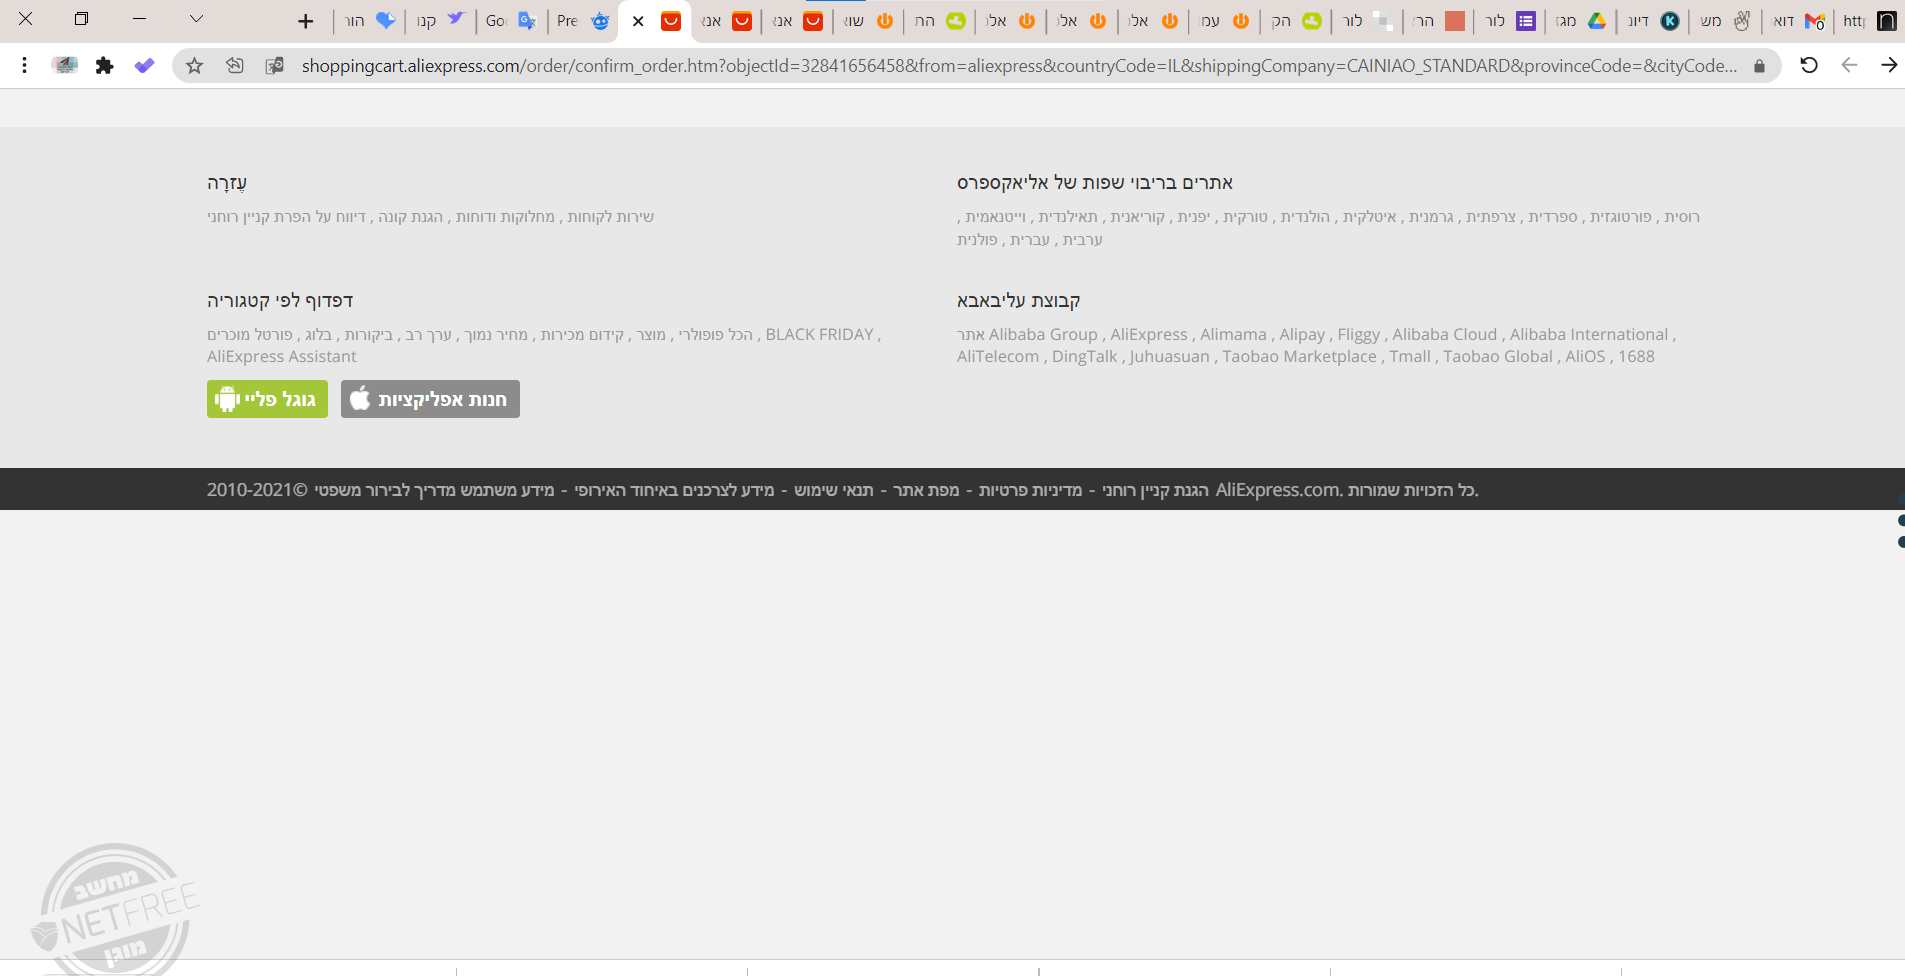The image size is (1905, 976).
Task: Click the left-pointing forward navigation arrow
Action: click(x=1849, y=65)
